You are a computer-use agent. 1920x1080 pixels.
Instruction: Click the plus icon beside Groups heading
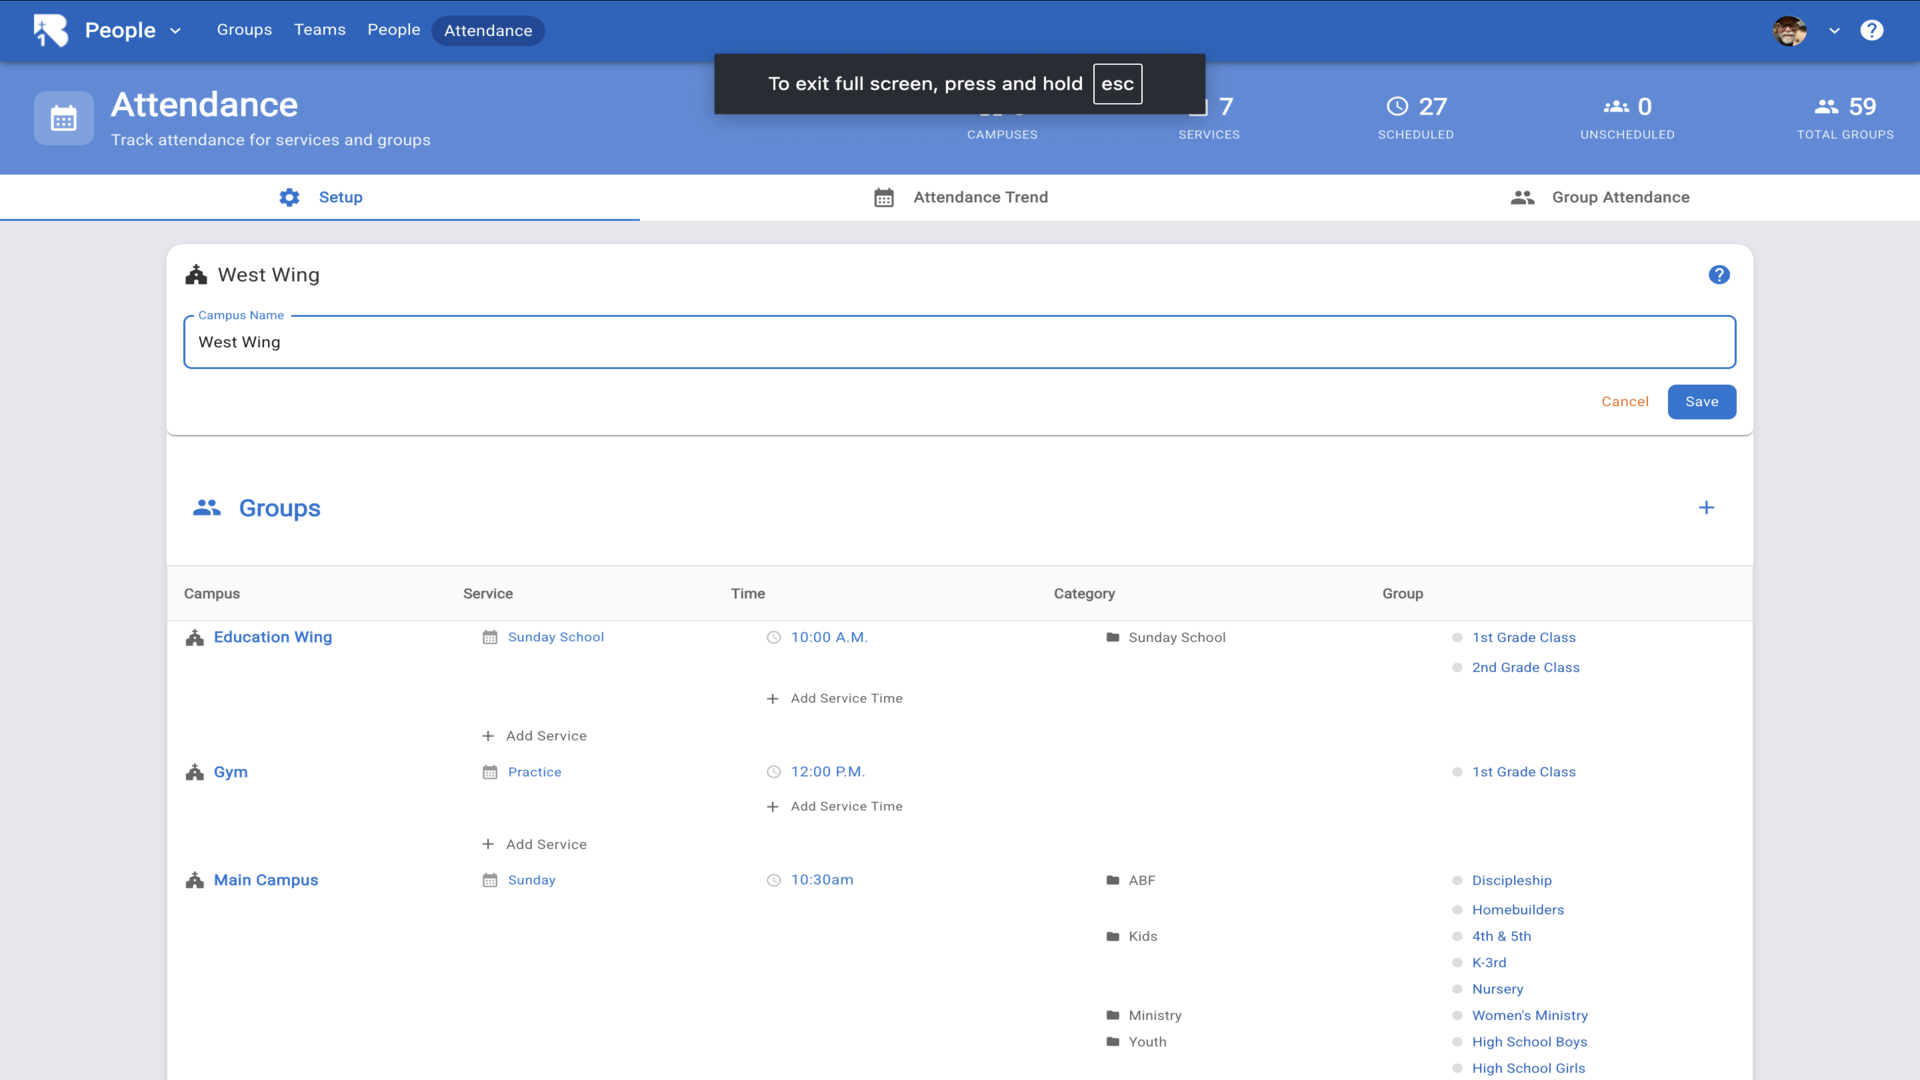click(x=1706, y=508)
